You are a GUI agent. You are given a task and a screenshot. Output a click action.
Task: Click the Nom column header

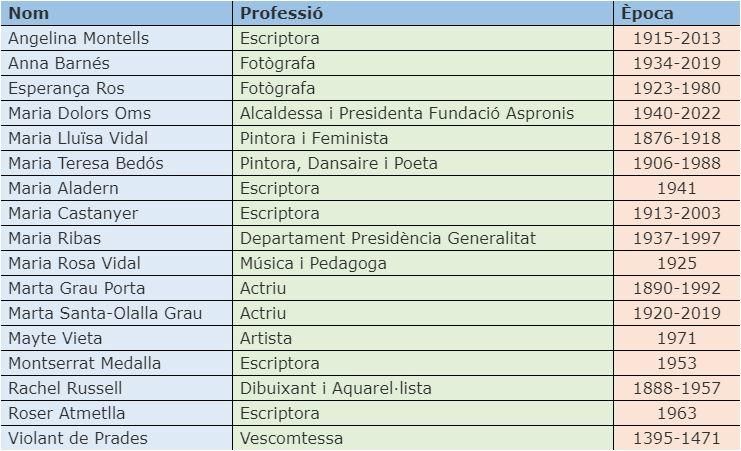click(116, 13)
